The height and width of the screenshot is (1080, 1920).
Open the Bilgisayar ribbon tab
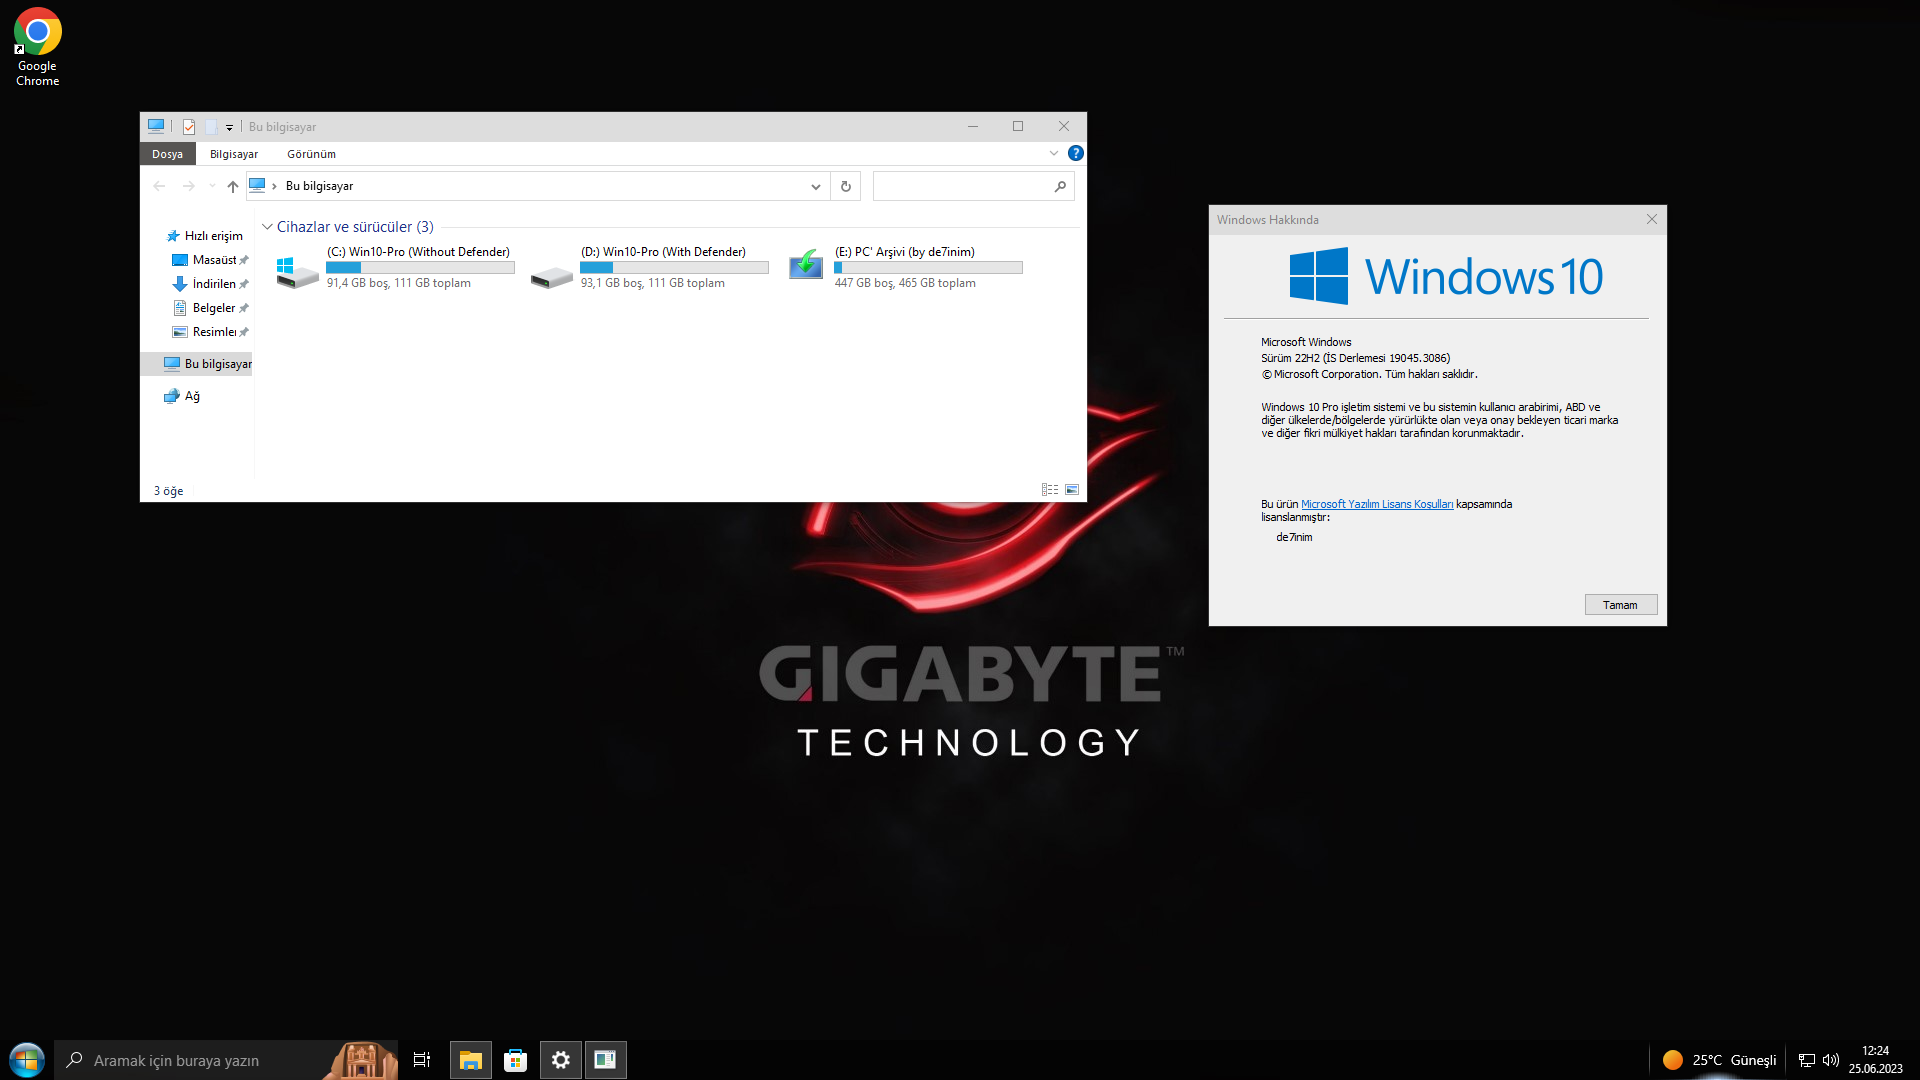coord(234,154)
